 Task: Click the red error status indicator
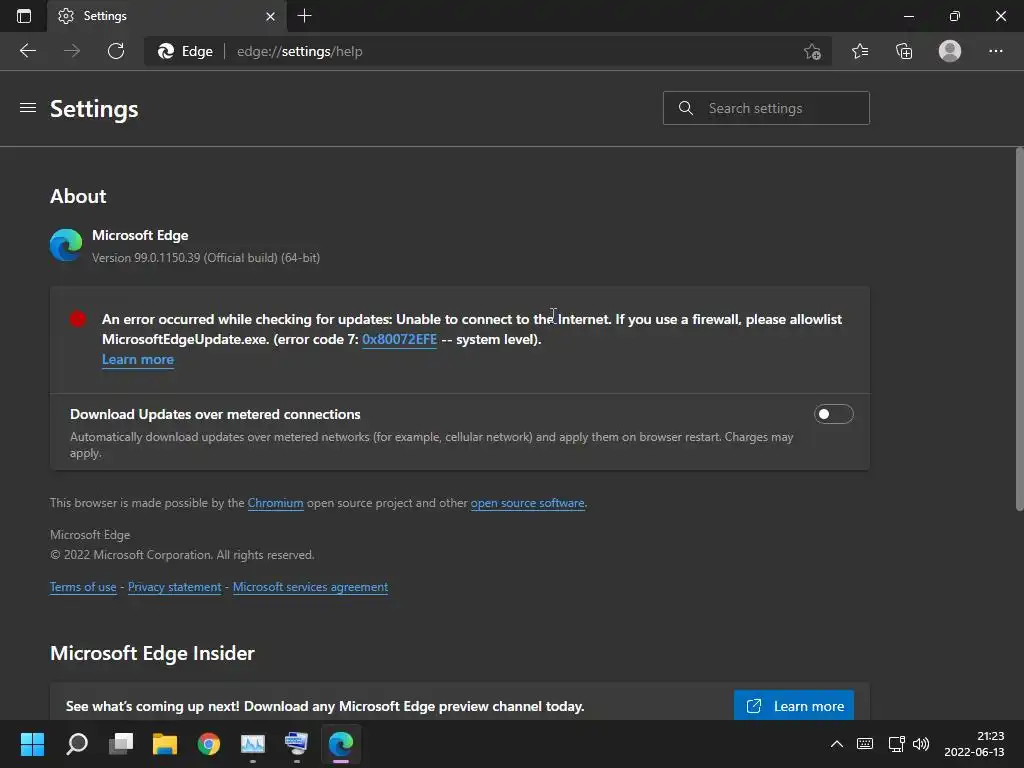(78, 319)
